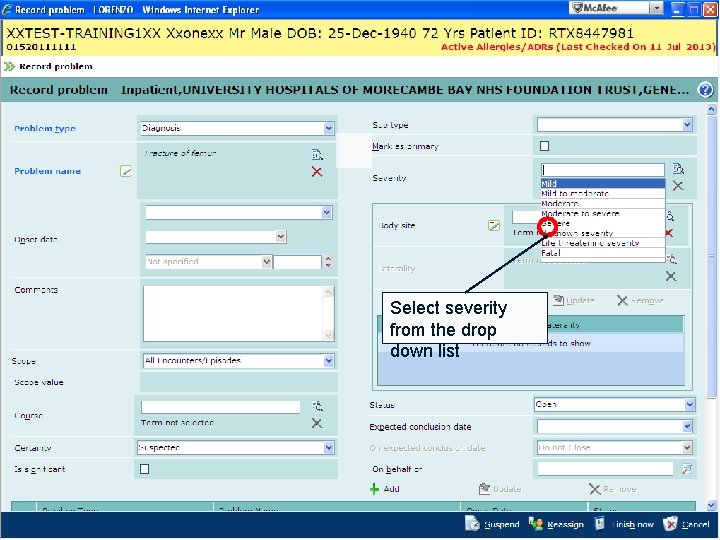Image resolution: width=720 pixels, height=540 pixels.
Task: Open the Expected conclusion date dropdown
Action: click(x=687, y=427)
